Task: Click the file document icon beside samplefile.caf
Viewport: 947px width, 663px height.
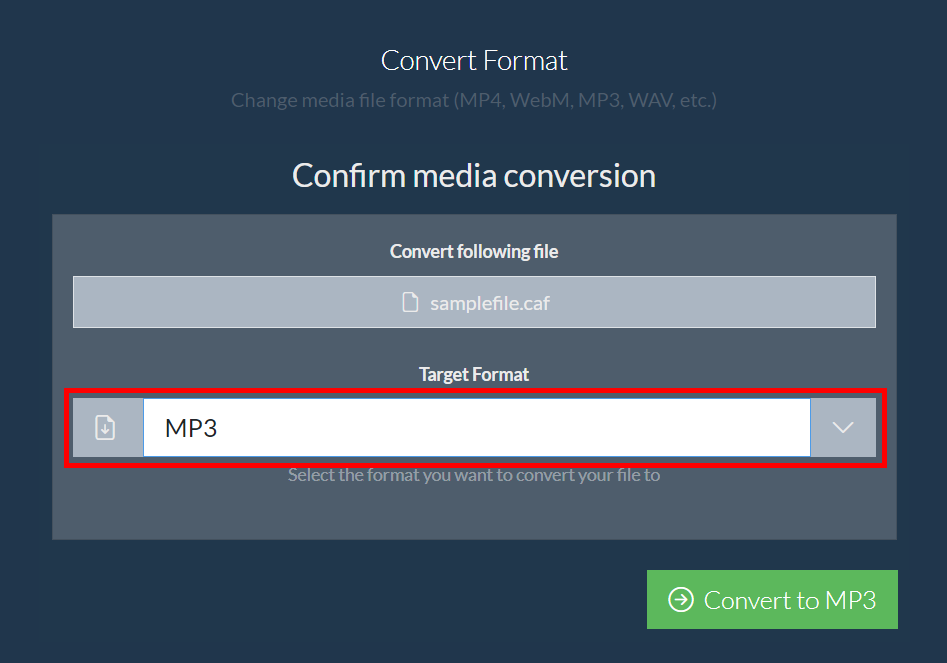Action: click(x=410, y=302)
